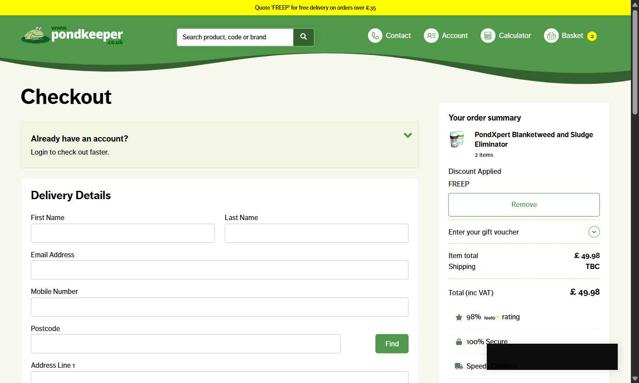The height and width of the screenshot is (383, 639).
Task: Click the 'Login to check out faster.' text
Action: (70, 152)
